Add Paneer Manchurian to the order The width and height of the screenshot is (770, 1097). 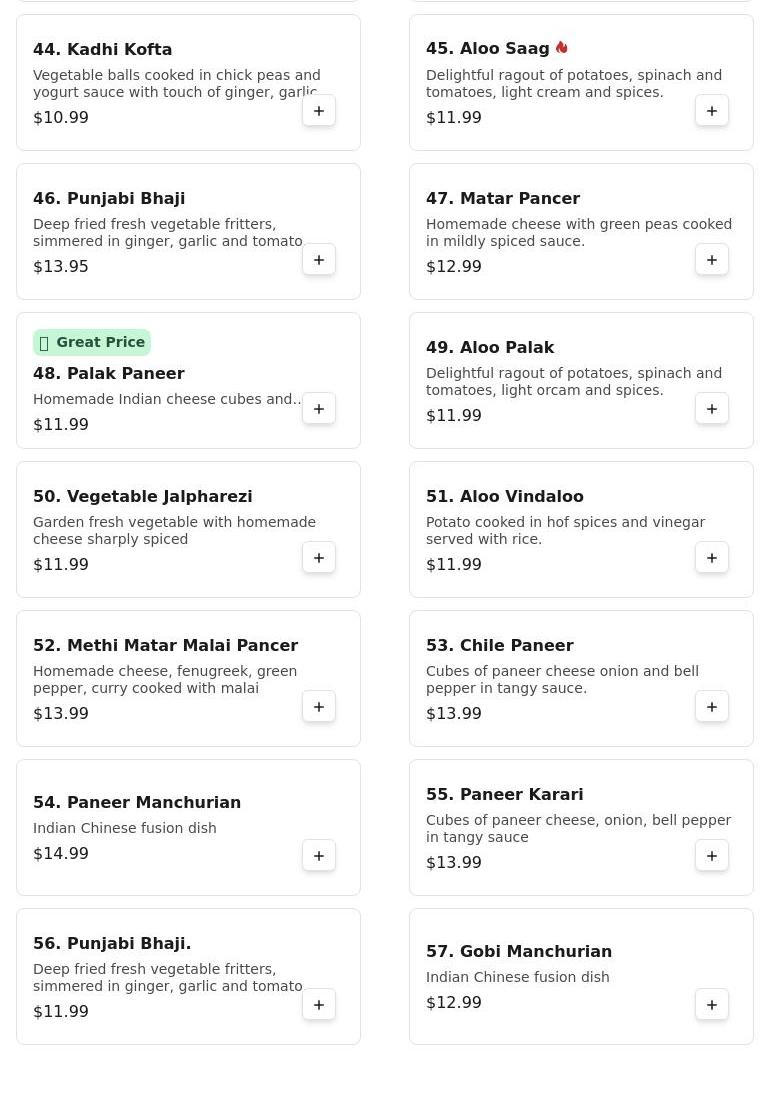pos(319,856)
